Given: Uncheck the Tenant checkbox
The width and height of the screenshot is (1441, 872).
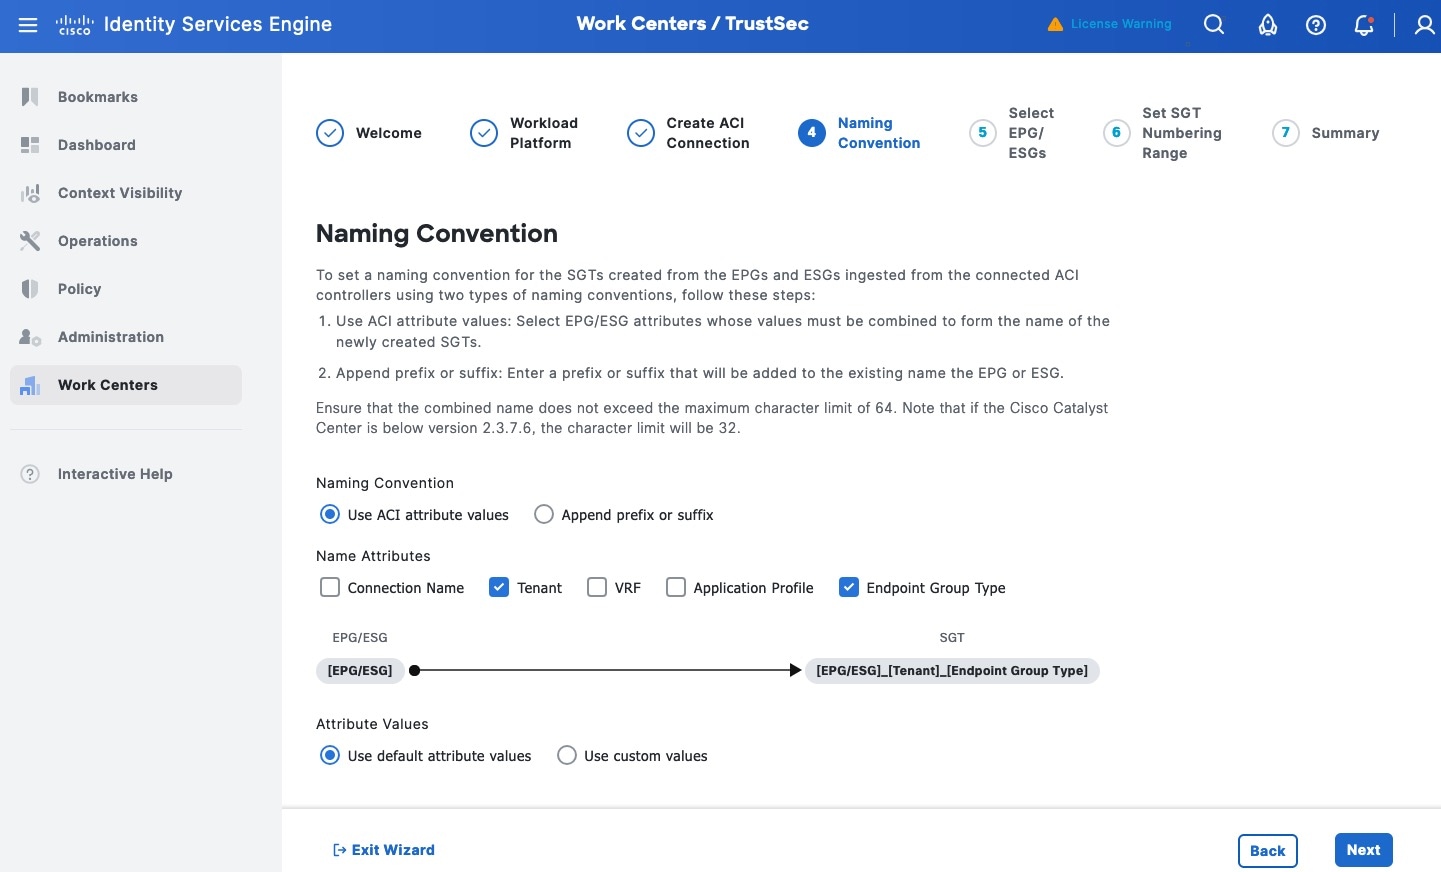Looking at the screenshot, I should tap(499, 588).
